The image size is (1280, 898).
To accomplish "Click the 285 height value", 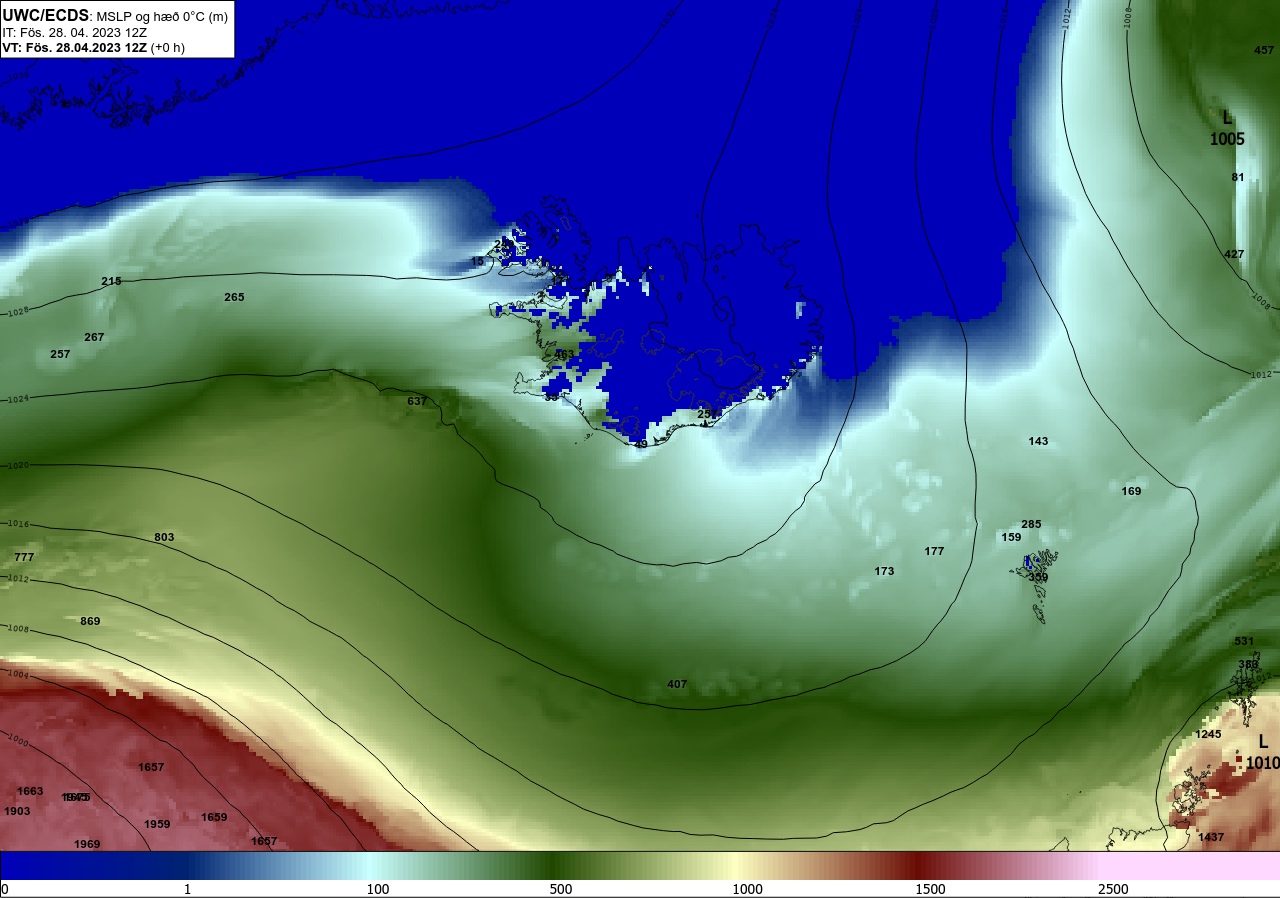I will pos(1031,524).
